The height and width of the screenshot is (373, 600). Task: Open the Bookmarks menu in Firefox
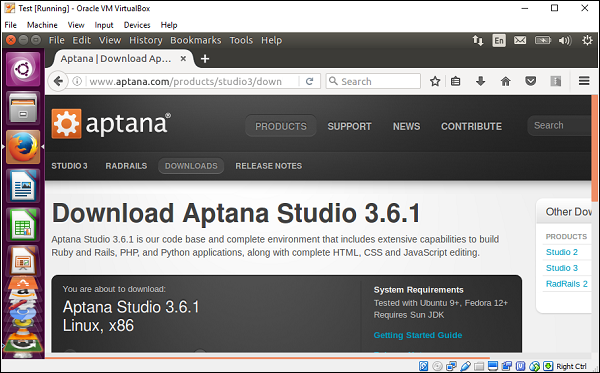pyautogui.click(x=196, y=40)
